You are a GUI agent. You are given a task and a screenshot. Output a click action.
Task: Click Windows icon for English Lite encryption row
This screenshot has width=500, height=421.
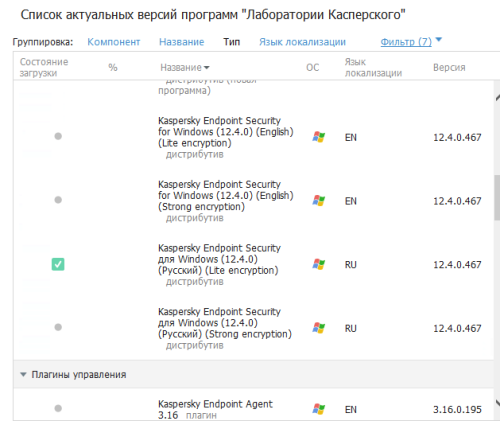pyautogui.click(x=319, y=137)
